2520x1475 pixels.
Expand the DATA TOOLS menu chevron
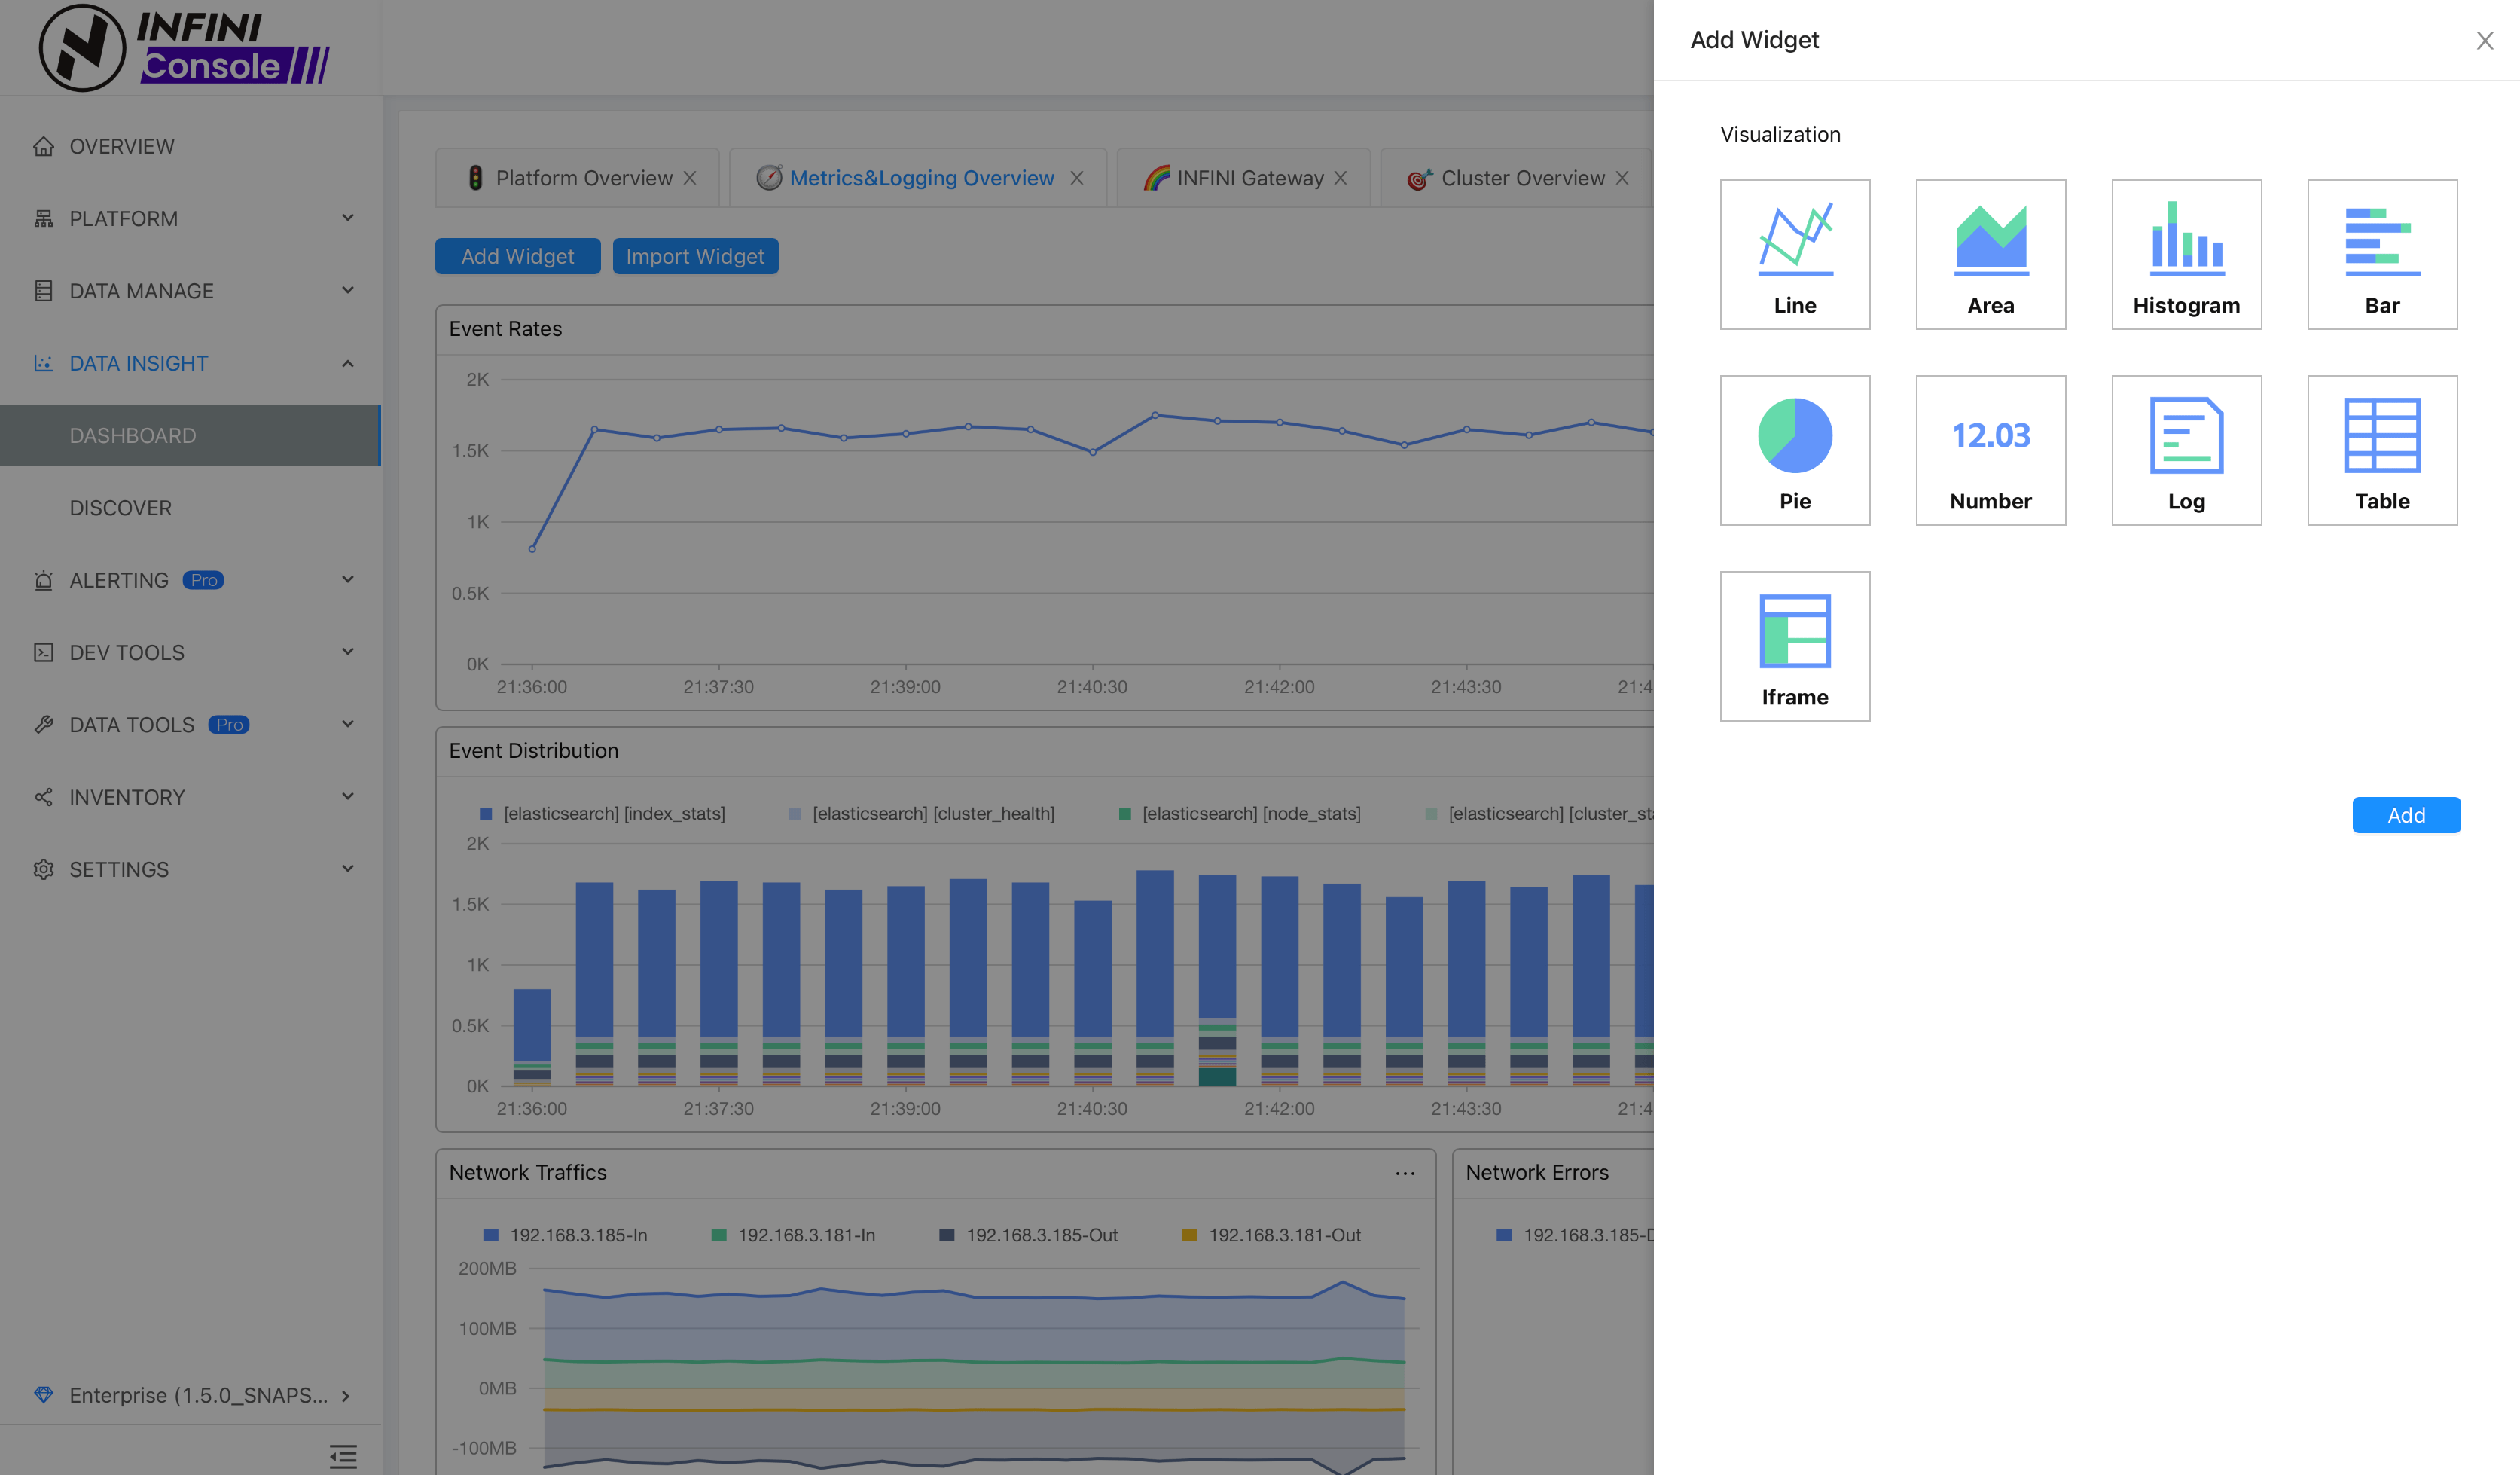tap(348, 724)
